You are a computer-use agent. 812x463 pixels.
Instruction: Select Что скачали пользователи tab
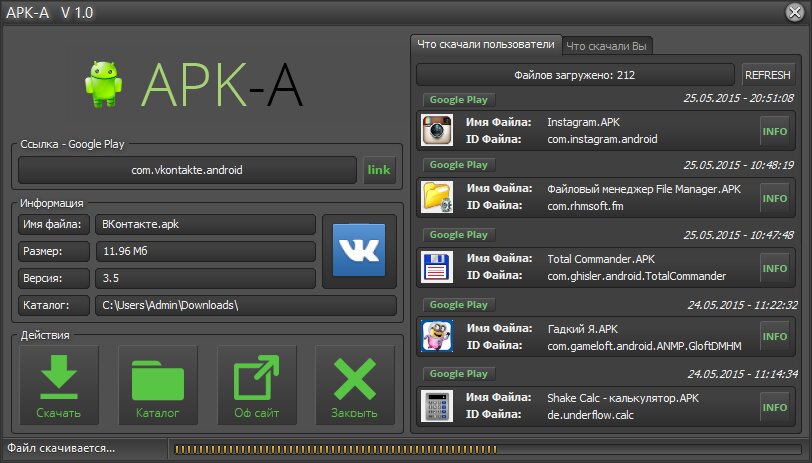[485, 45]
